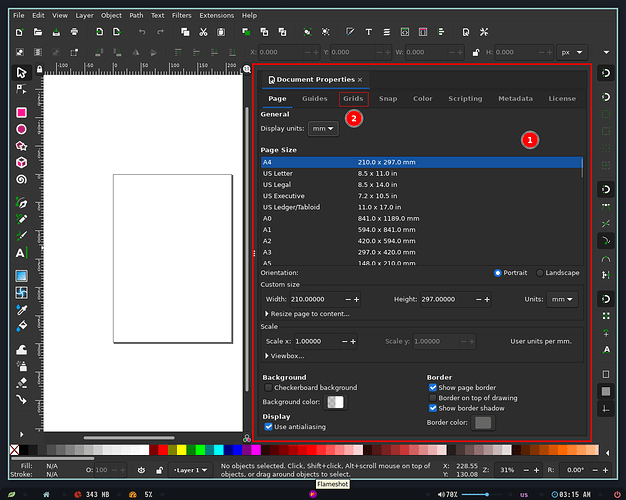
Task: Select the Node edit tool
Action: 21,89
